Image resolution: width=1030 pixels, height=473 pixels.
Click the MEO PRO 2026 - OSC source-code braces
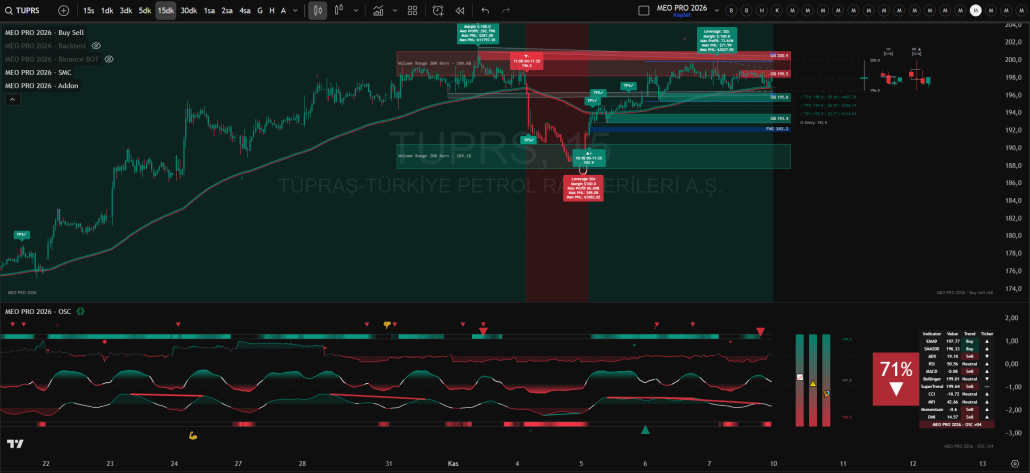pos(80,312)
